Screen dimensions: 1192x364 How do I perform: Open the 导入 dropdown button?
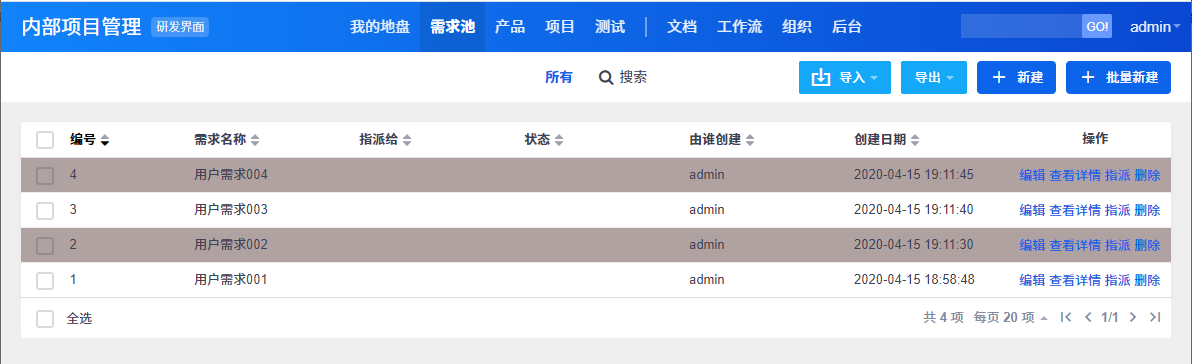pos(845,78)
